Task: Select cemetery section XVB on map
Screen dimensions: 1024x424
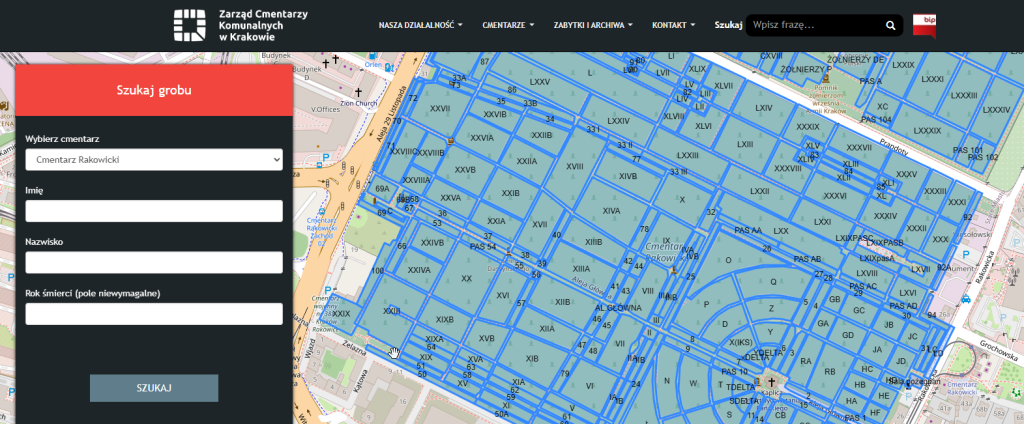Action: pos(487,338)
